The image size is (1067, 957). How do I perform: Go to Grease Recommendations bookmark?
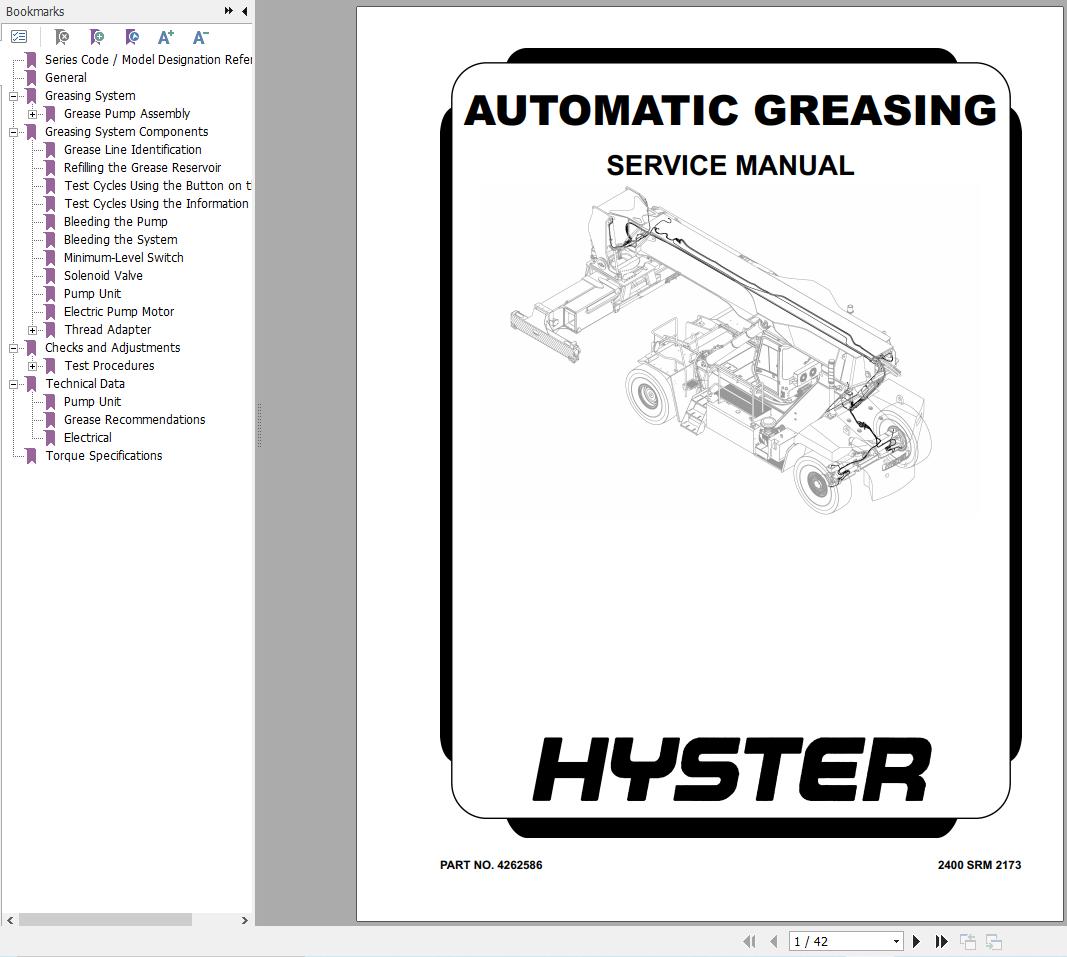pos(134,420)
